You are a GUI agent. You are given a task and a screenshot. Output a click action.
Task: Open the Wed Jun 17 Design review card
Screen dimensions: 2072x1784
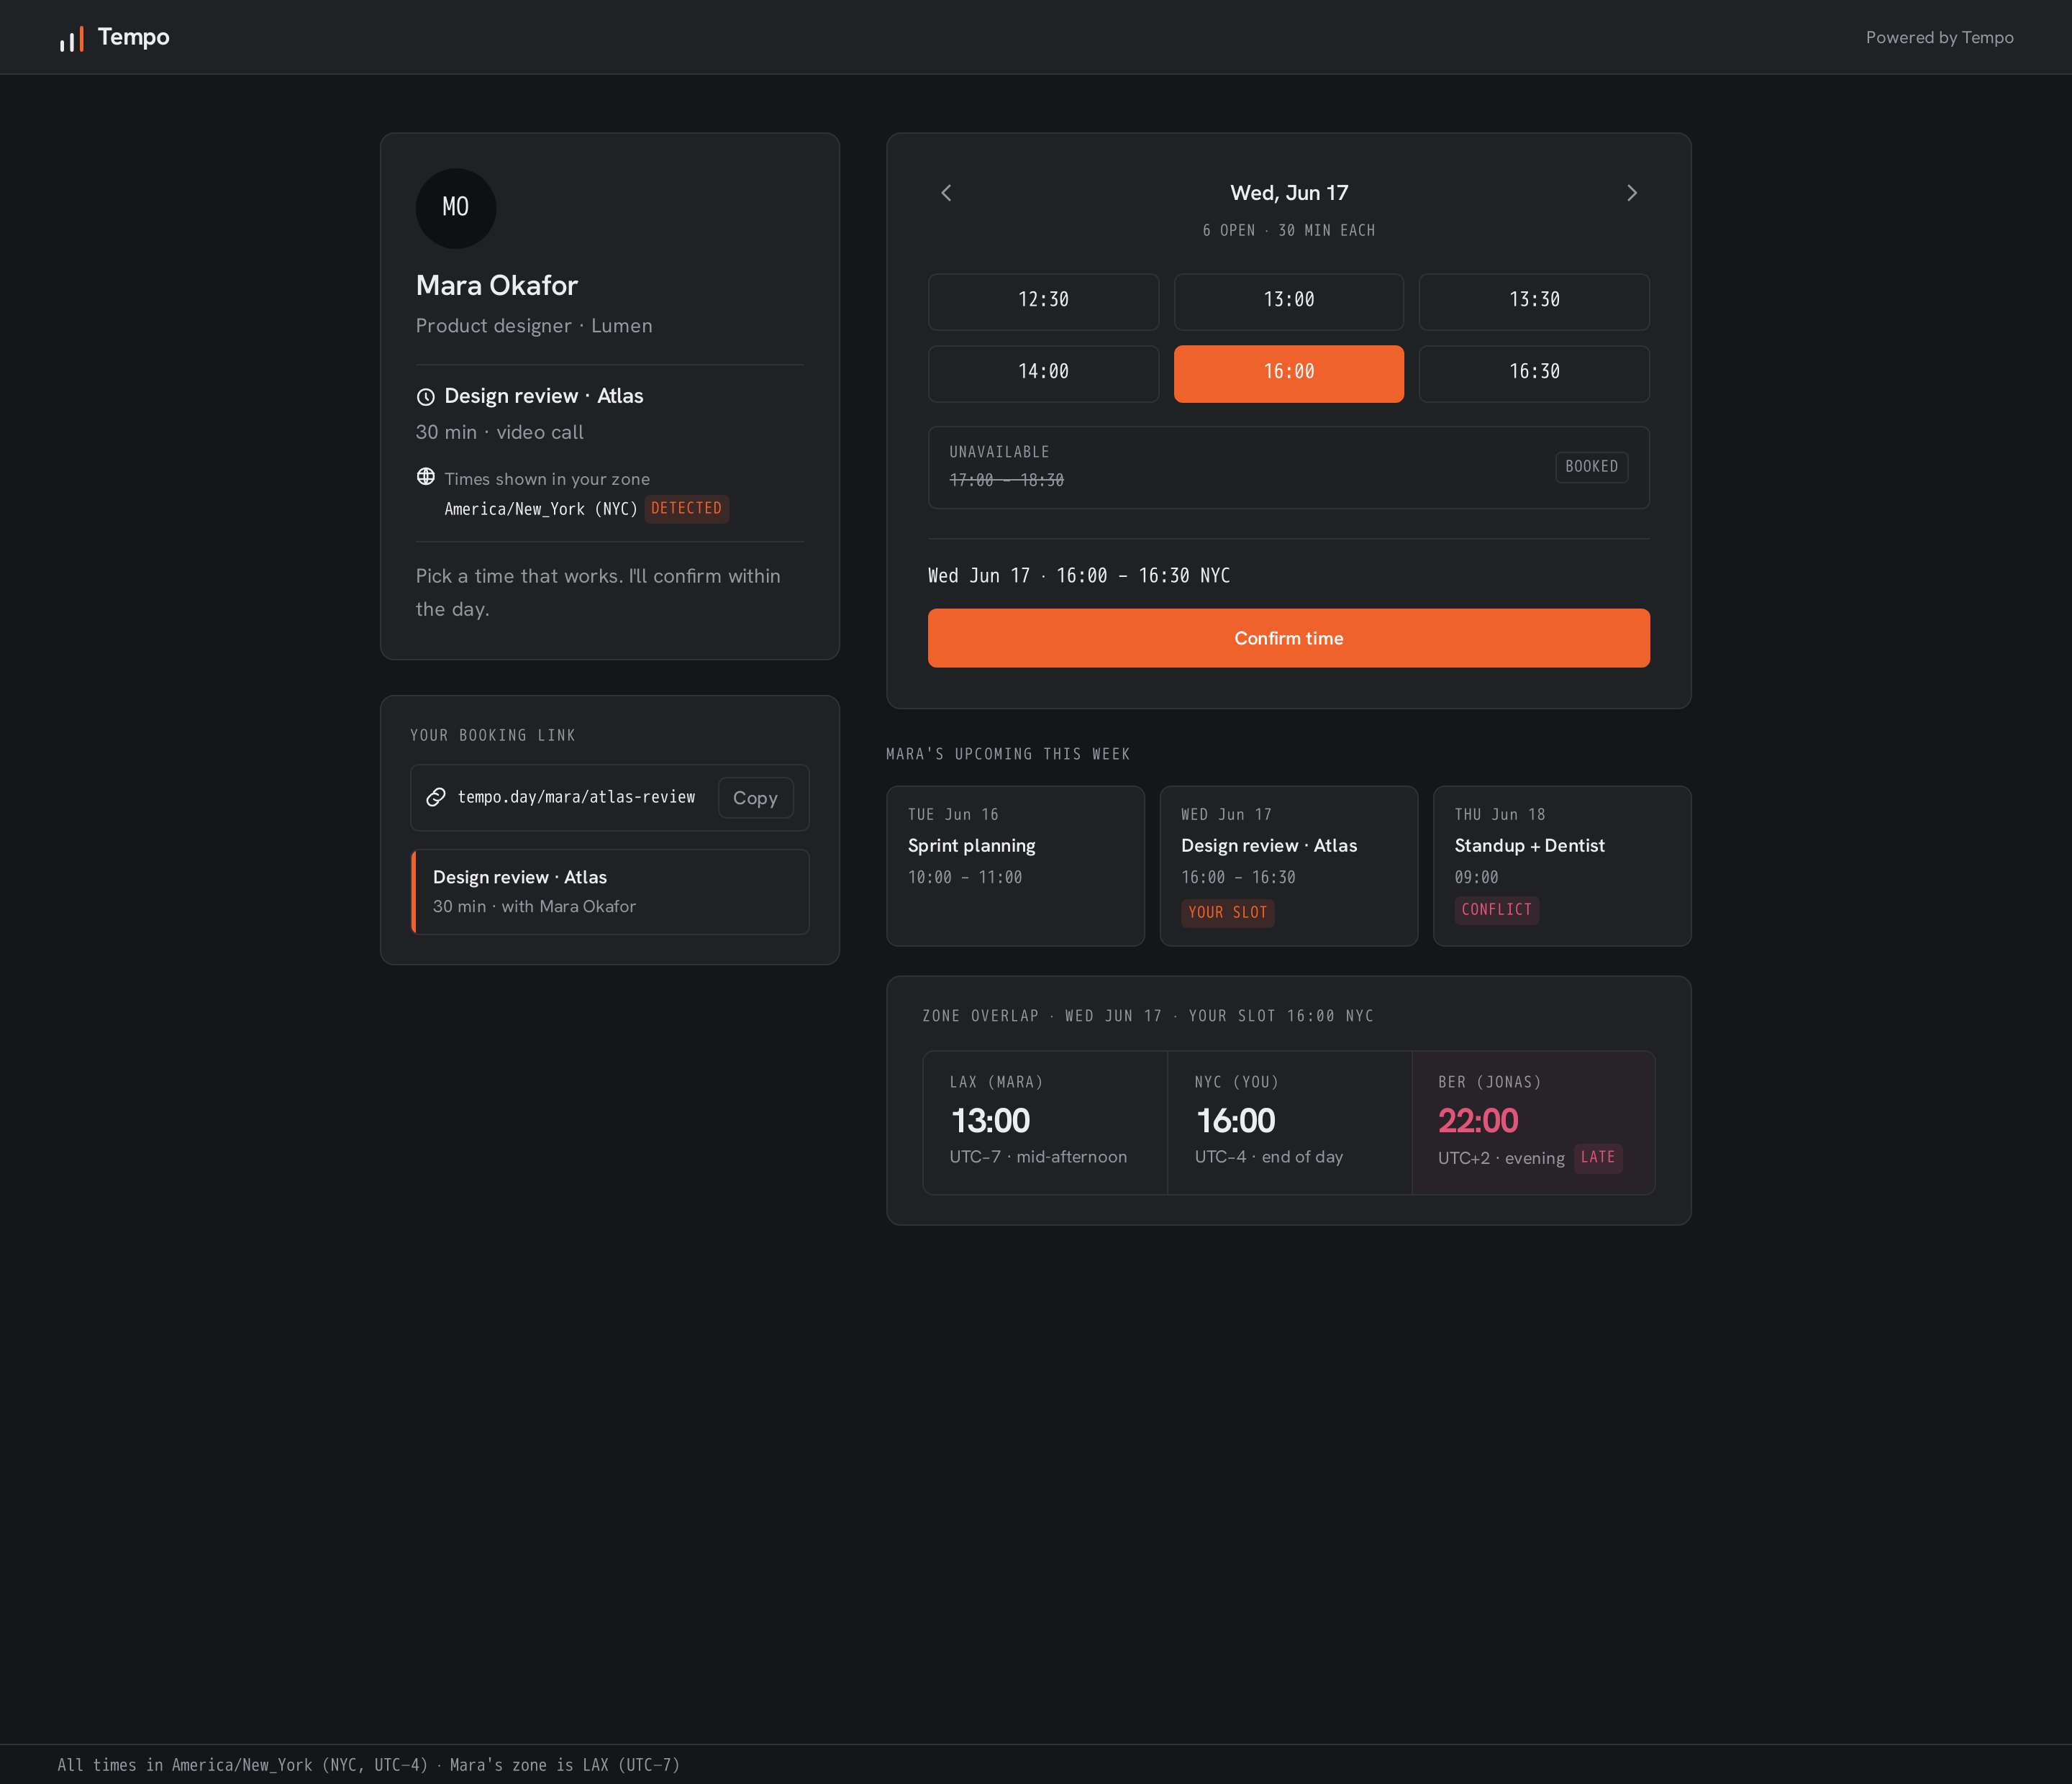coord(1289,866)
